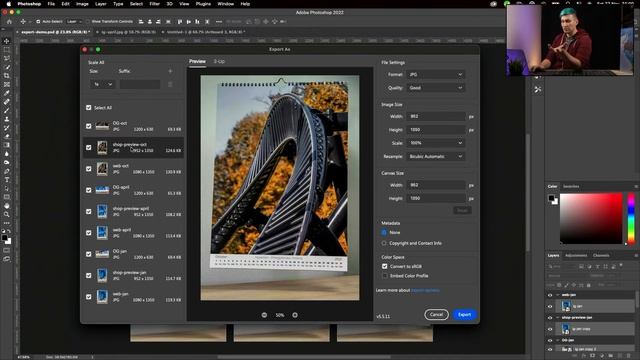Select the Crop tool
This screenshot has height=360, width=640.
(x=7, y=76)
